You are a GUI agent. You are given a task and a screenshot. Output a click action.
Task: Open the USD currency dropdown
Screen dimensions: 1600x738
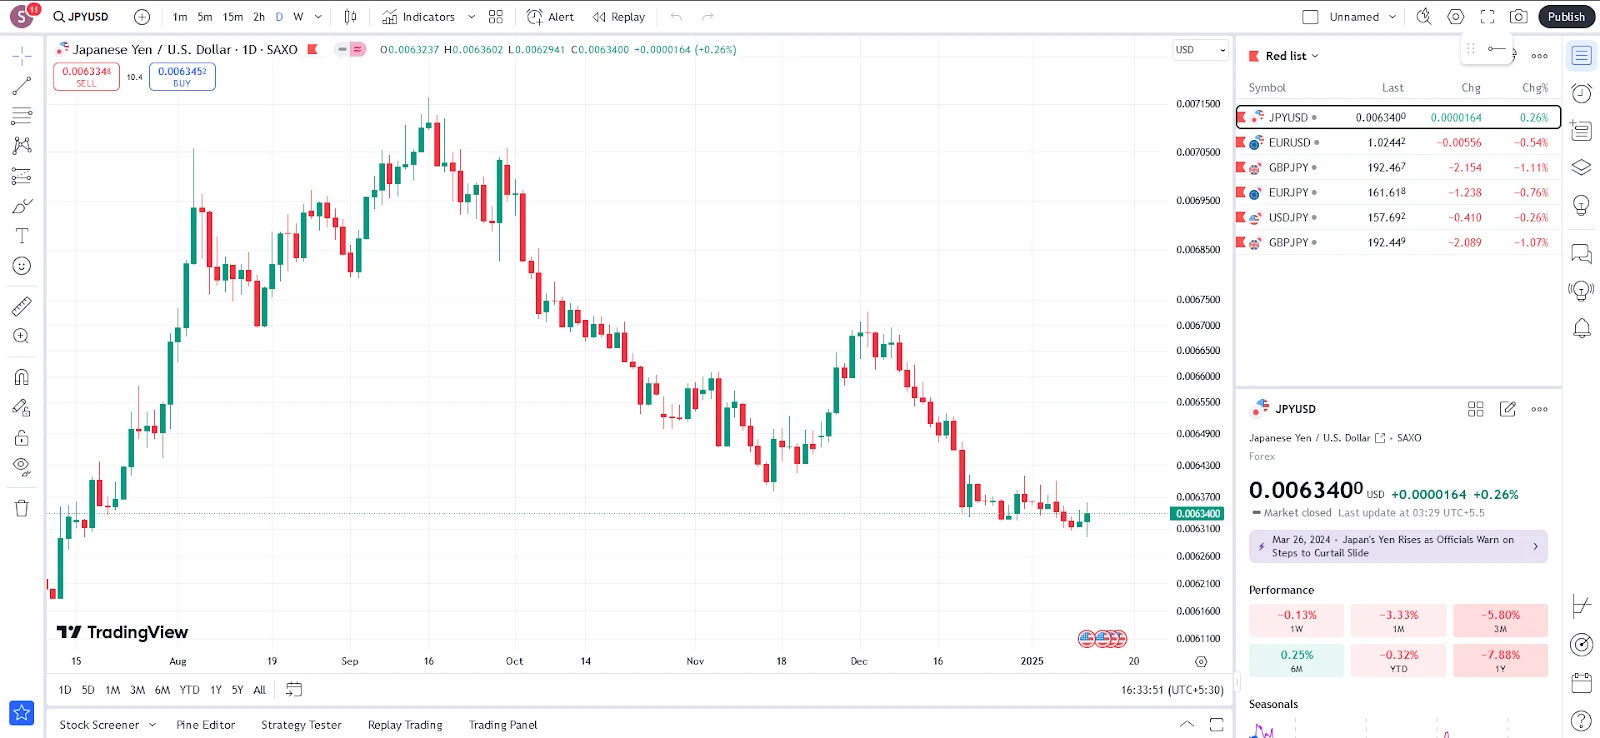[1200, 50]
